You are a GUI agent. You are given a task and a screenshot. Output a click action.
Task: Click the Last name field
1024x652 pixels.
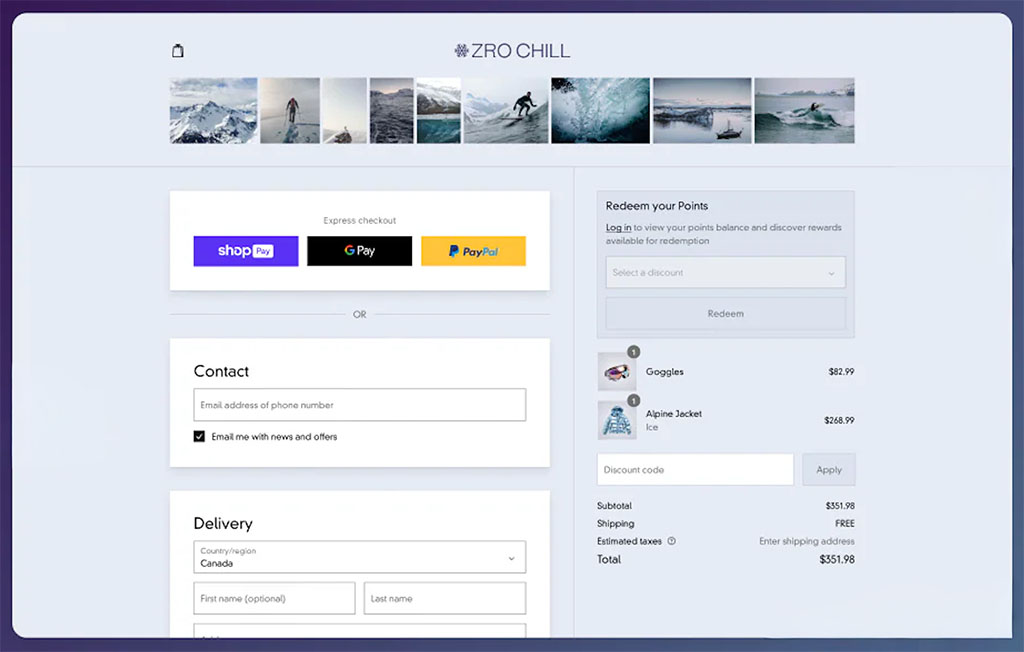point(445,597)
